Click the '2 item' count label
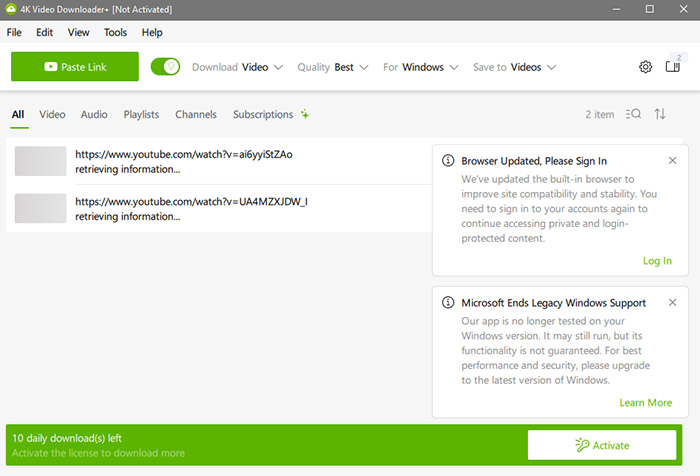This screenshot has height=476, width=700. (x=600, y=115)
